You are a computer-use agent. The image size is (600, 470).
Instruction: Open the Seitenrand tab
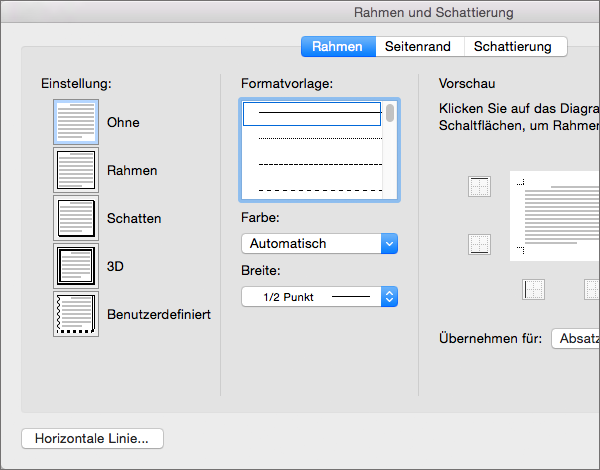pos(420,47)
